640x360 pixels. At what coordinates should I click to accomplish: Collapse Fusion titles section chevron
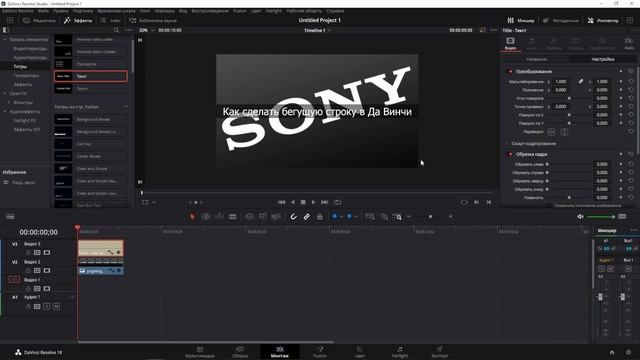pyautogui.click(x=126, y=107)
